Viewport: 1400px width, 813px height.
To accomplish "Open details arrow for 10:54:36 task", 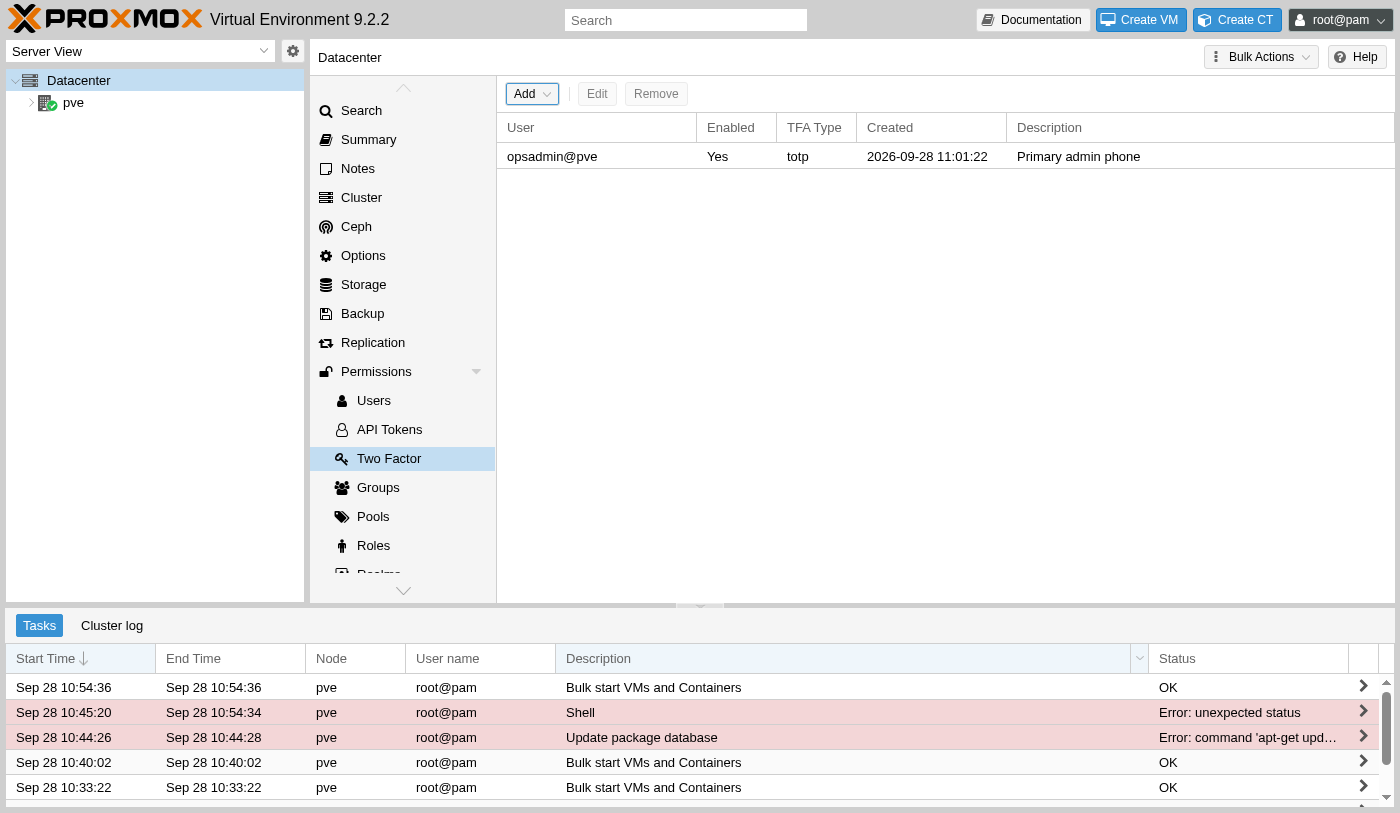I will 1363,686.
